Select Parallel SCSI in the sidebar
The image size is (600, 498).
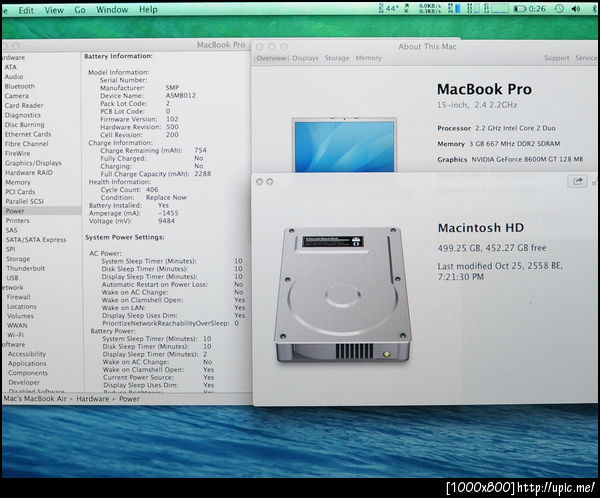[x=24, y=201]
